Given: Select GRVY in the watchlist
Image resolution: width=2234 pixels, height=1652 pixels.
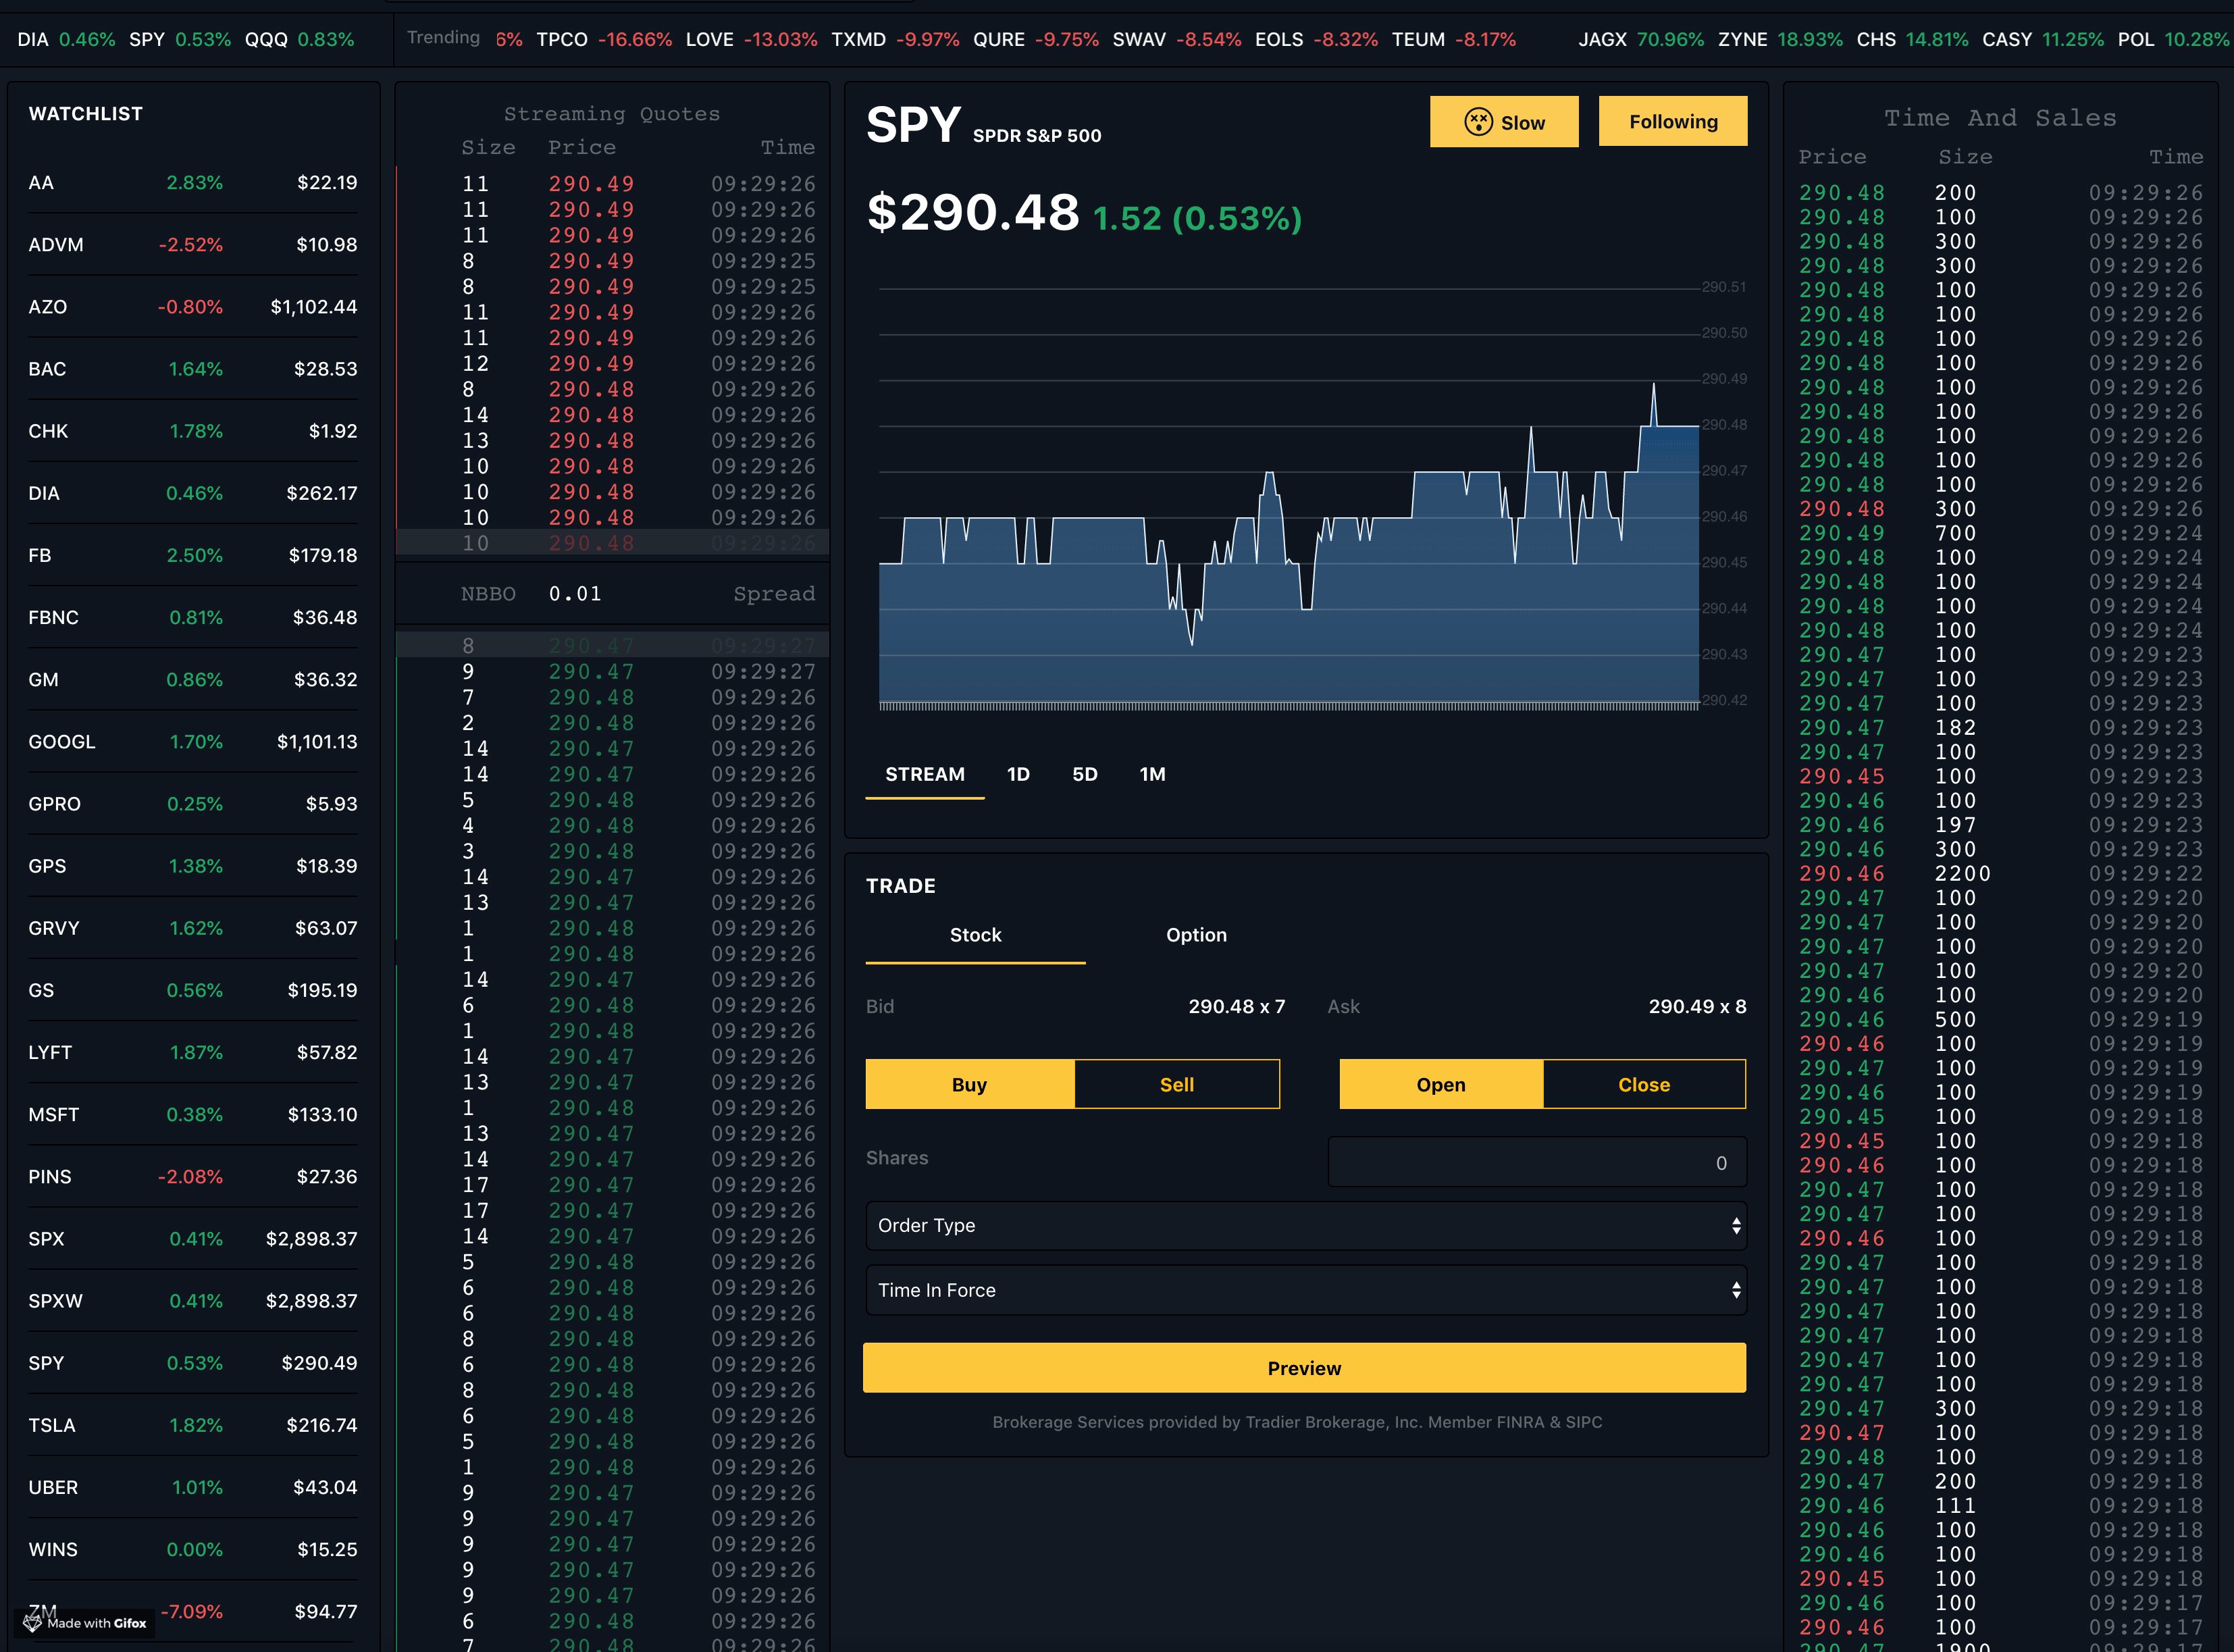Looking at the screenshot, I should click(193, 928).
